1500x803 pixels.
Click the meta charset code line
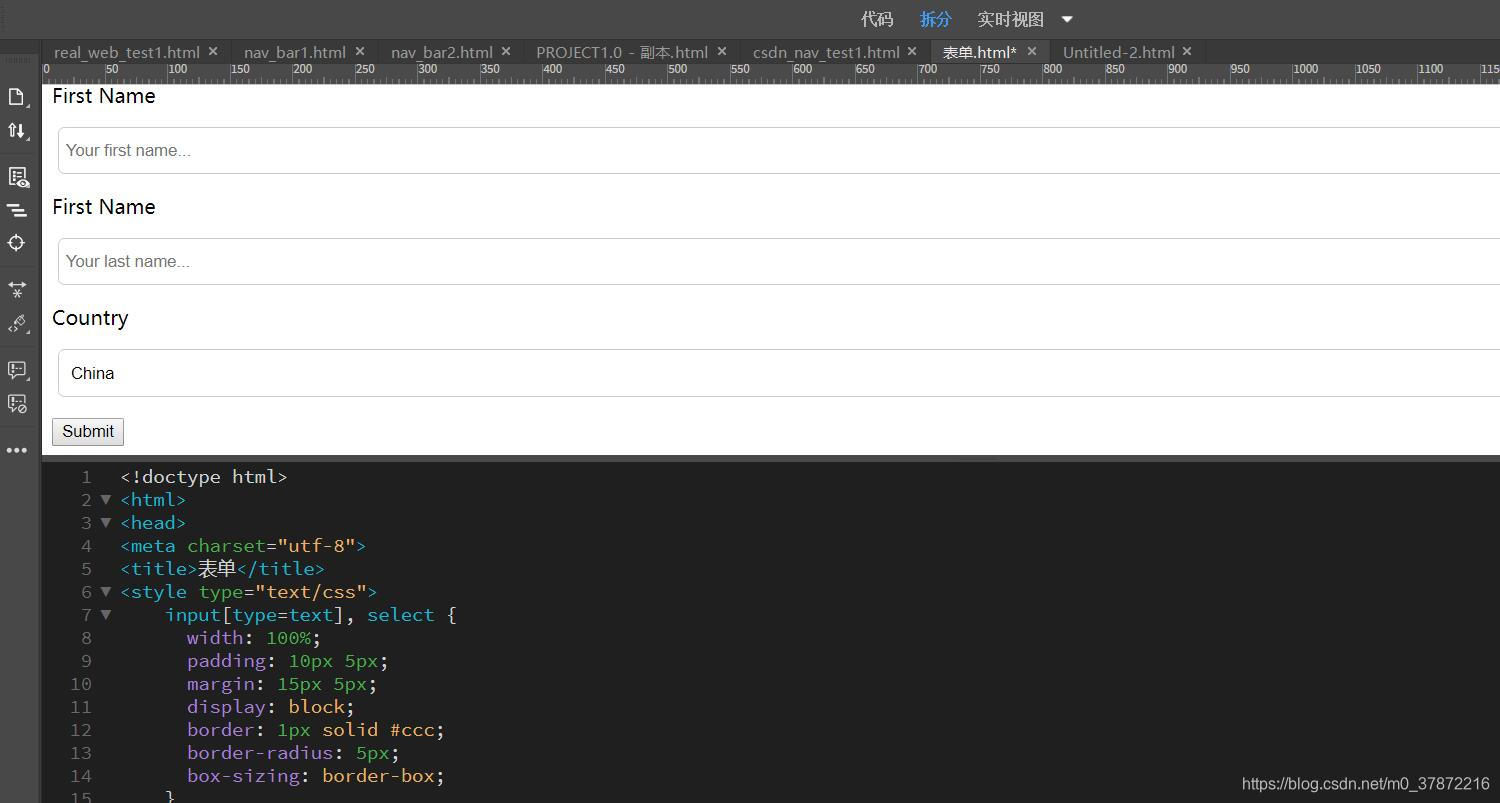pos(243,546)
